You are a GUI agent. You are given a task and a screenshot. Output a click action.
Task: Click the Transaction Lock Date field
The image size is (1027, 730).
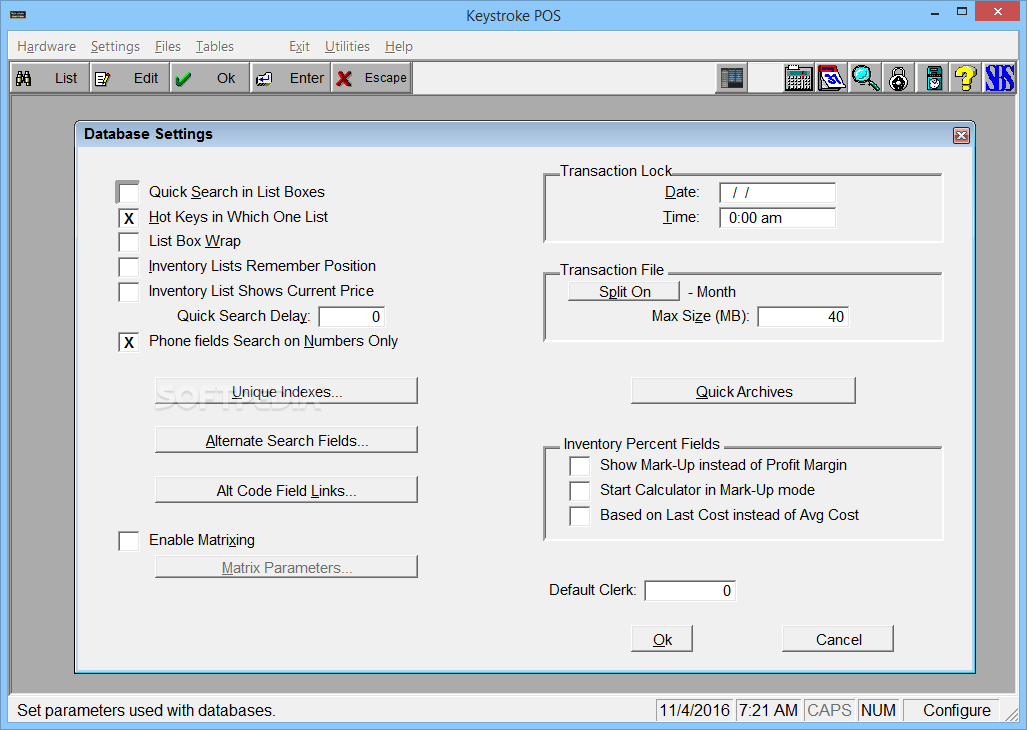pyautogui.click(x=777, y=193)
